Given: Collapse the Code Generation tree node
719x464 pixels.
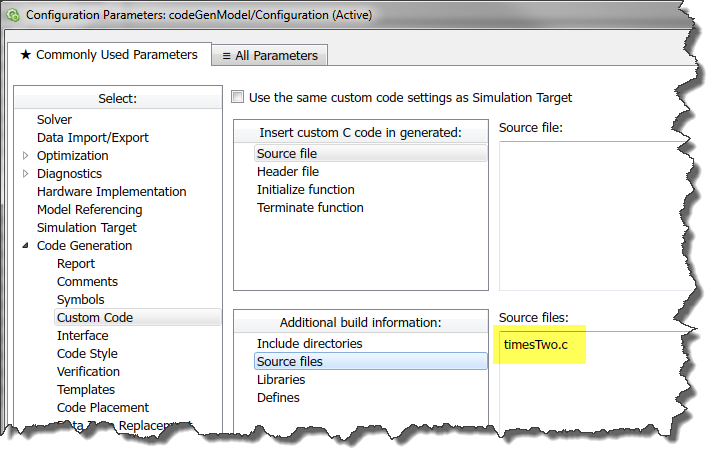Looking at the screenshot, I should [26, 246].
